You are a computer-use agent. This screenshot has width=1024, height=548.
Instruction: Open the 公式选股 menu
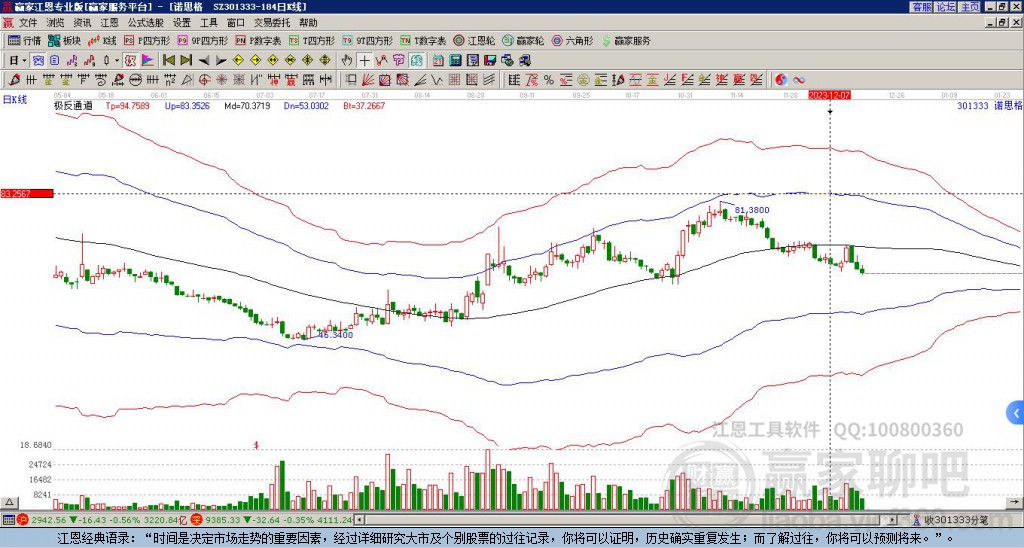tap(146, 23)
